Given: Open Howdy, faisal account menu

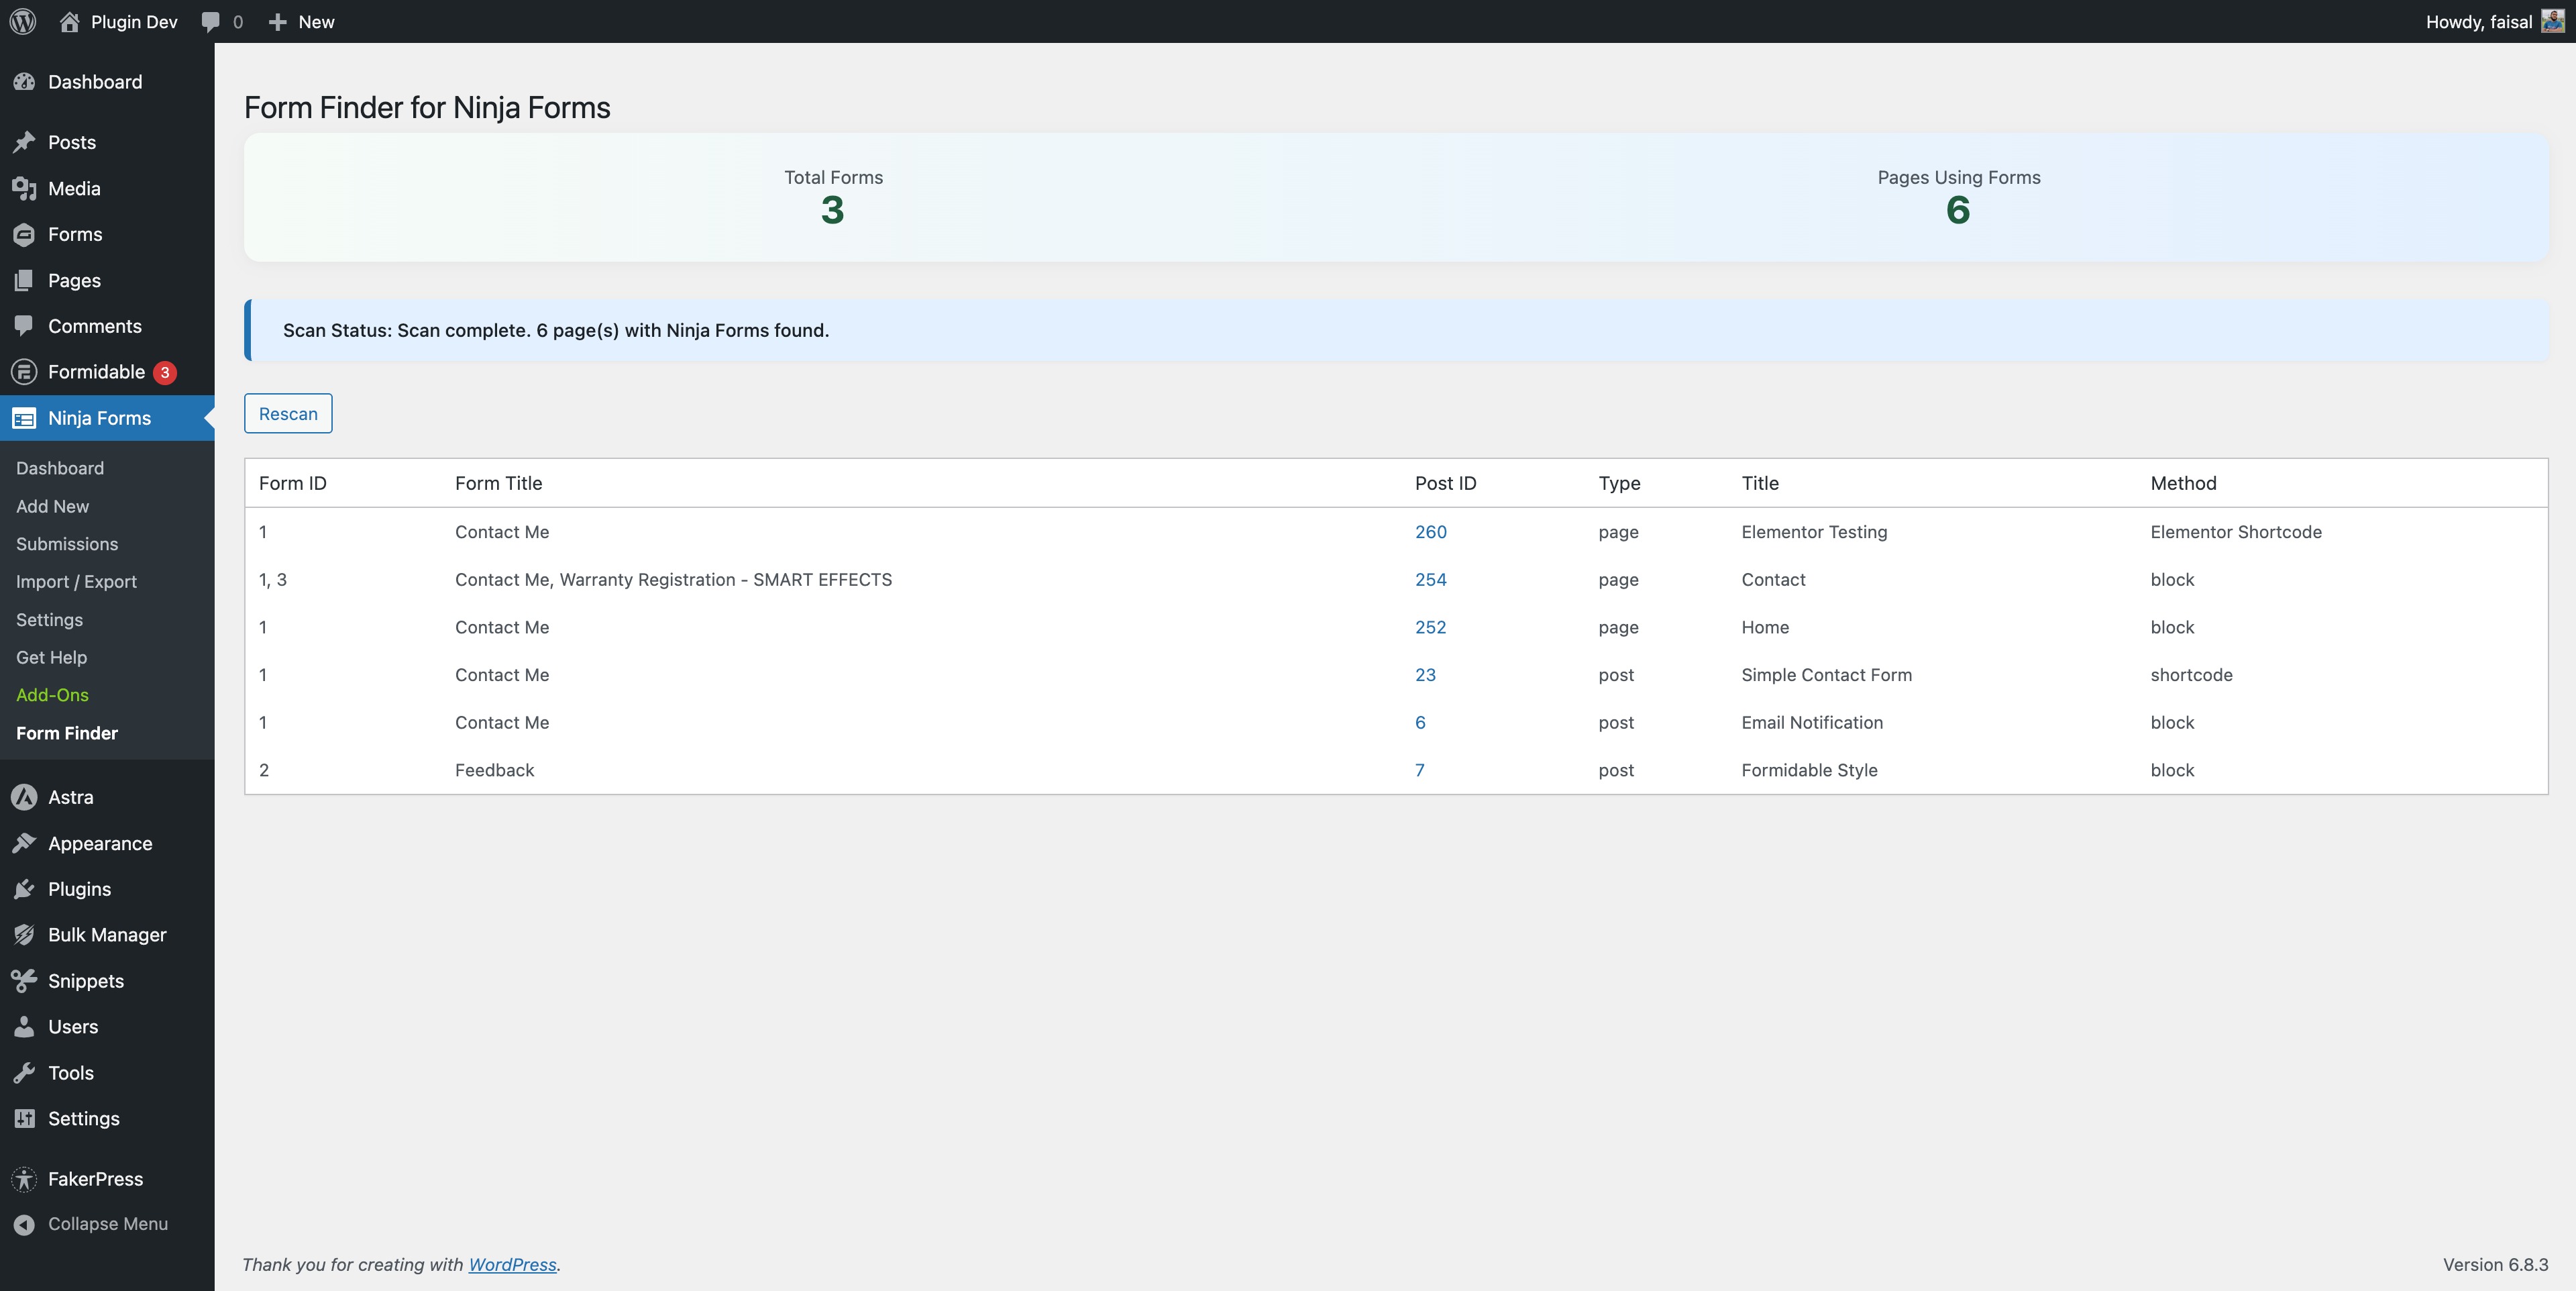Looking at the screenshot, I should pyautogui.click(x=2478, y=21).
